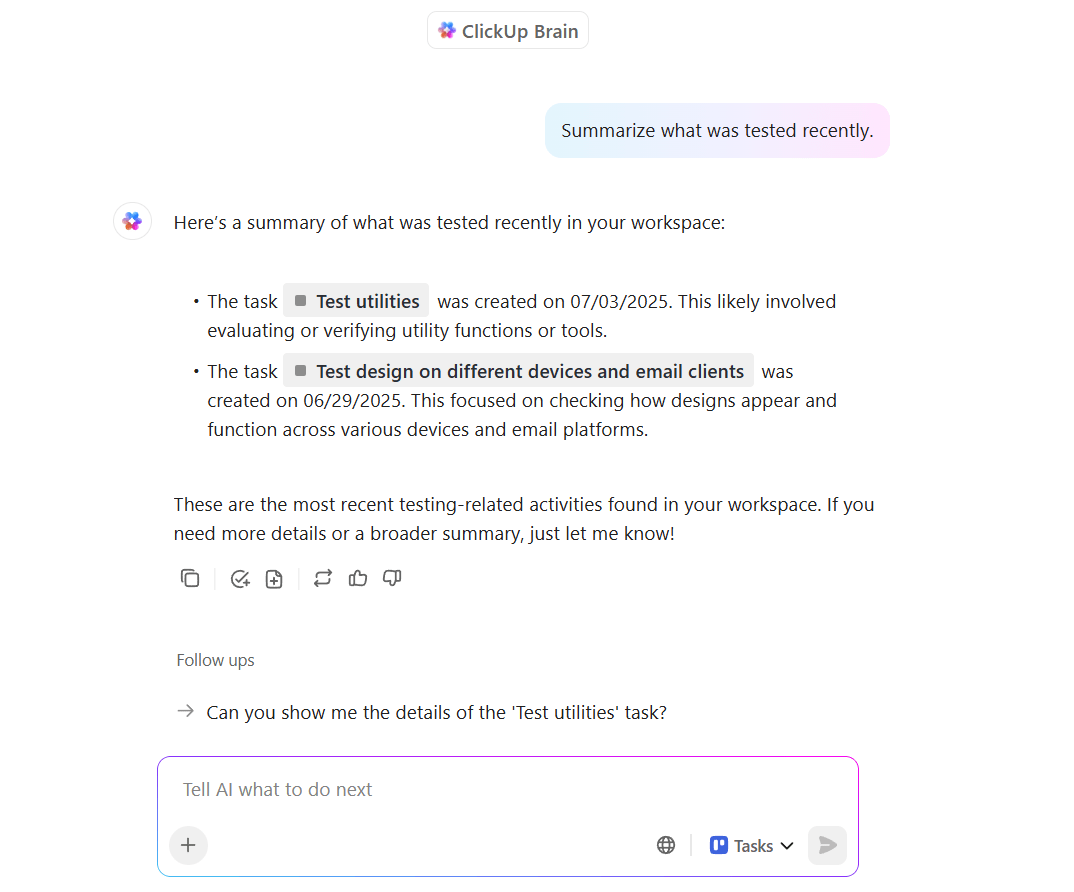Screen dimensions: 1074x892
Task: Create a task from this response
Action: [240, 578]
